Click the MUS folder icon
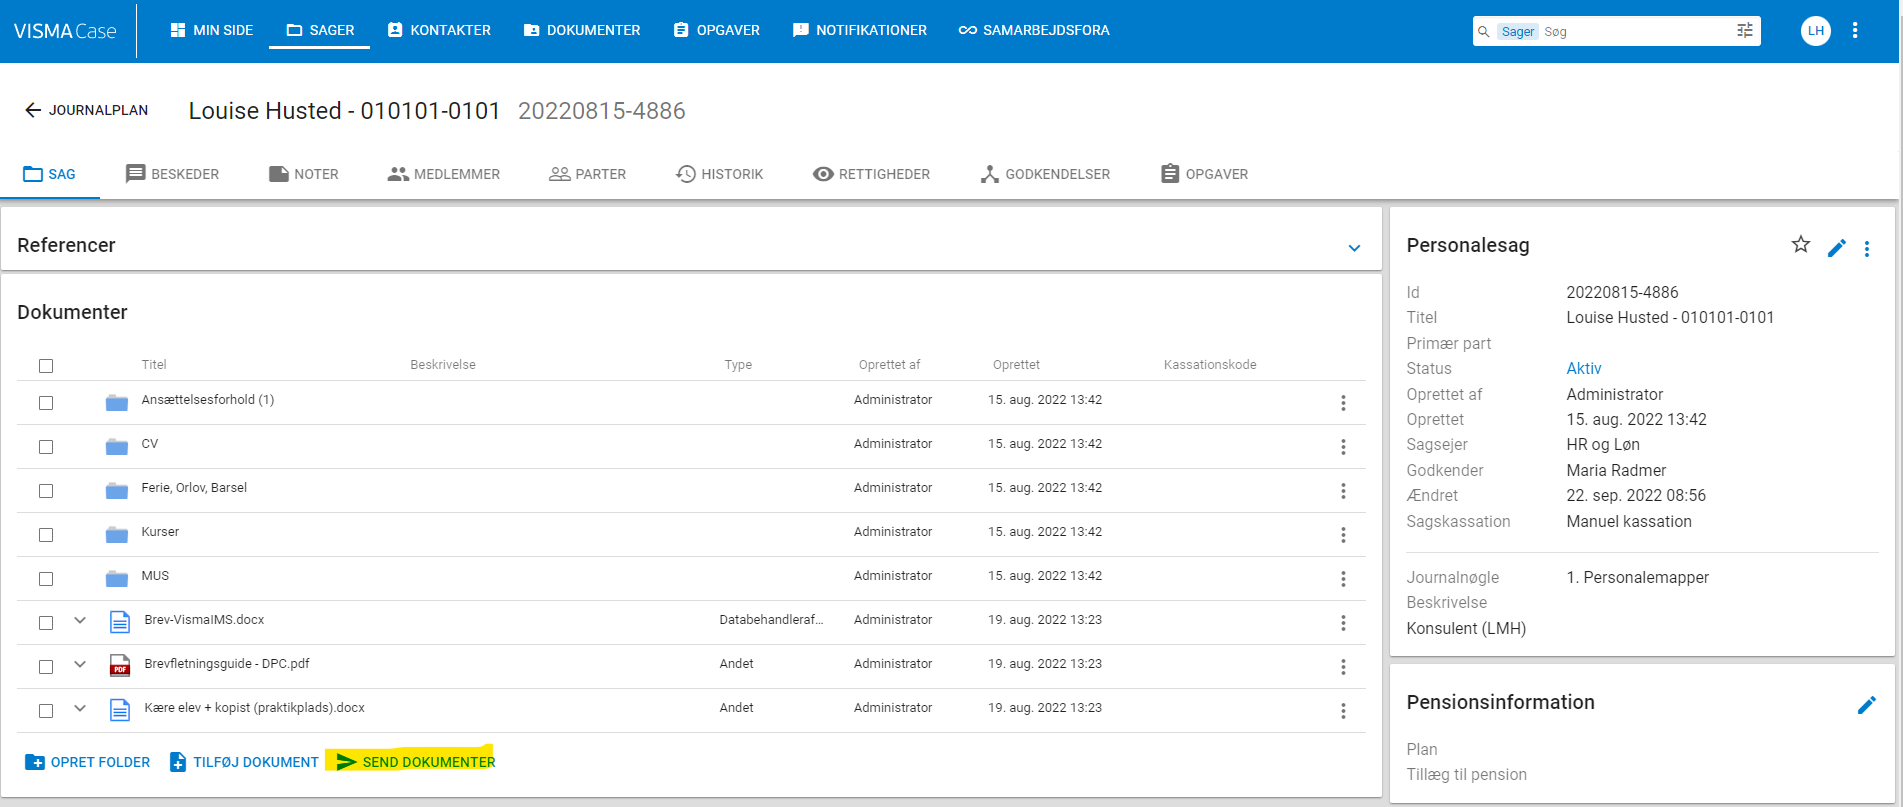The width and height of the screenshot is (1903, 807). coord(117,579)
